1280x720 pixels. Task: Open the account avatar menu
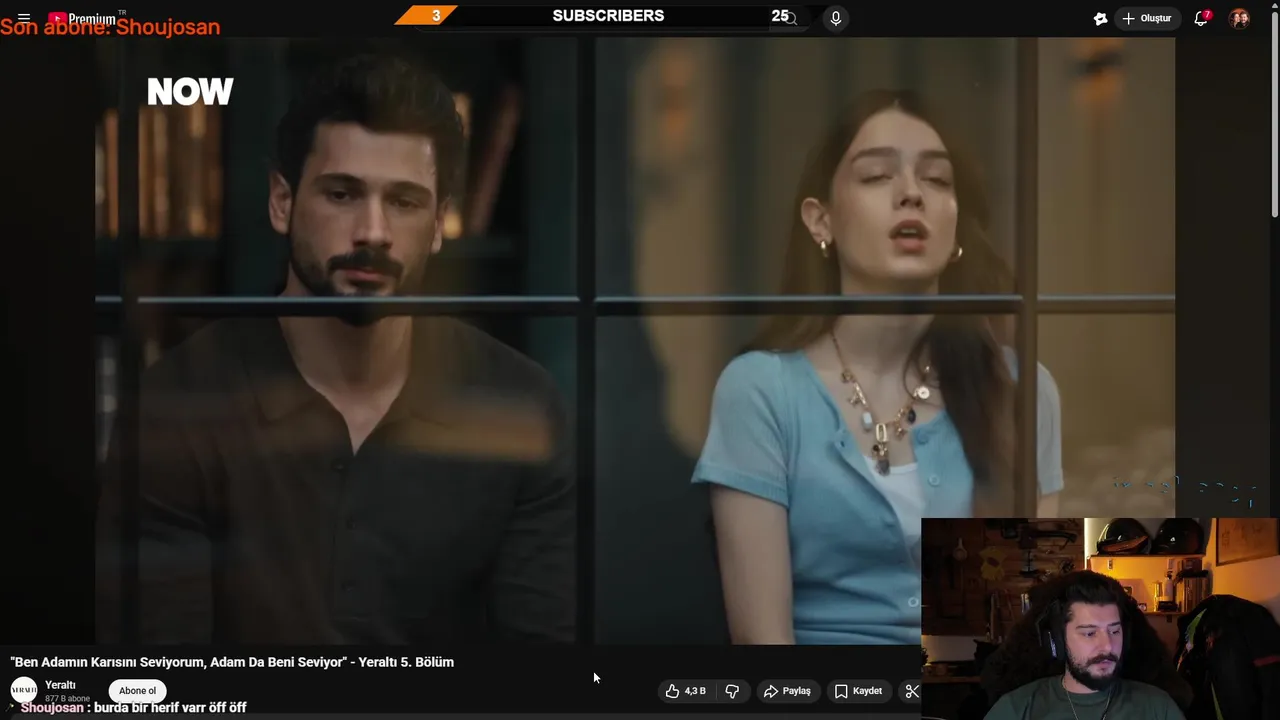click(x=1239, y=18)
